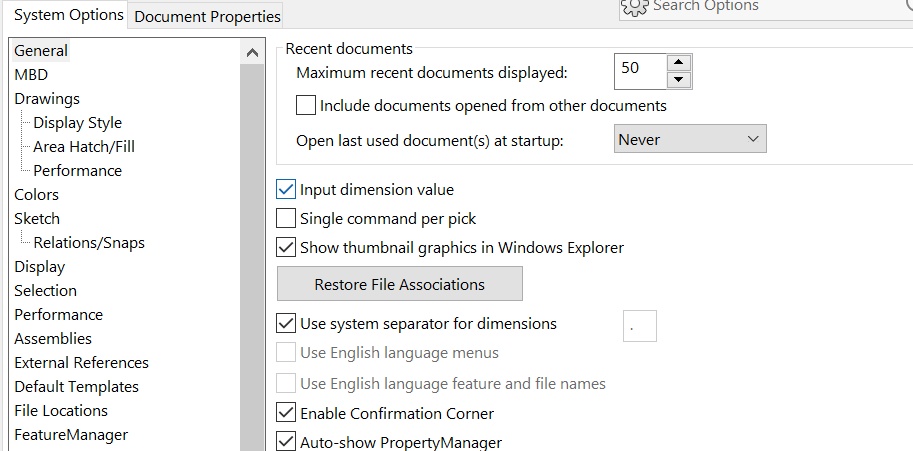The height and width of the screenshot is (451, 913).
Task: Decrease maximum recent documents with down arrow
Action: [x=678, y=80]
